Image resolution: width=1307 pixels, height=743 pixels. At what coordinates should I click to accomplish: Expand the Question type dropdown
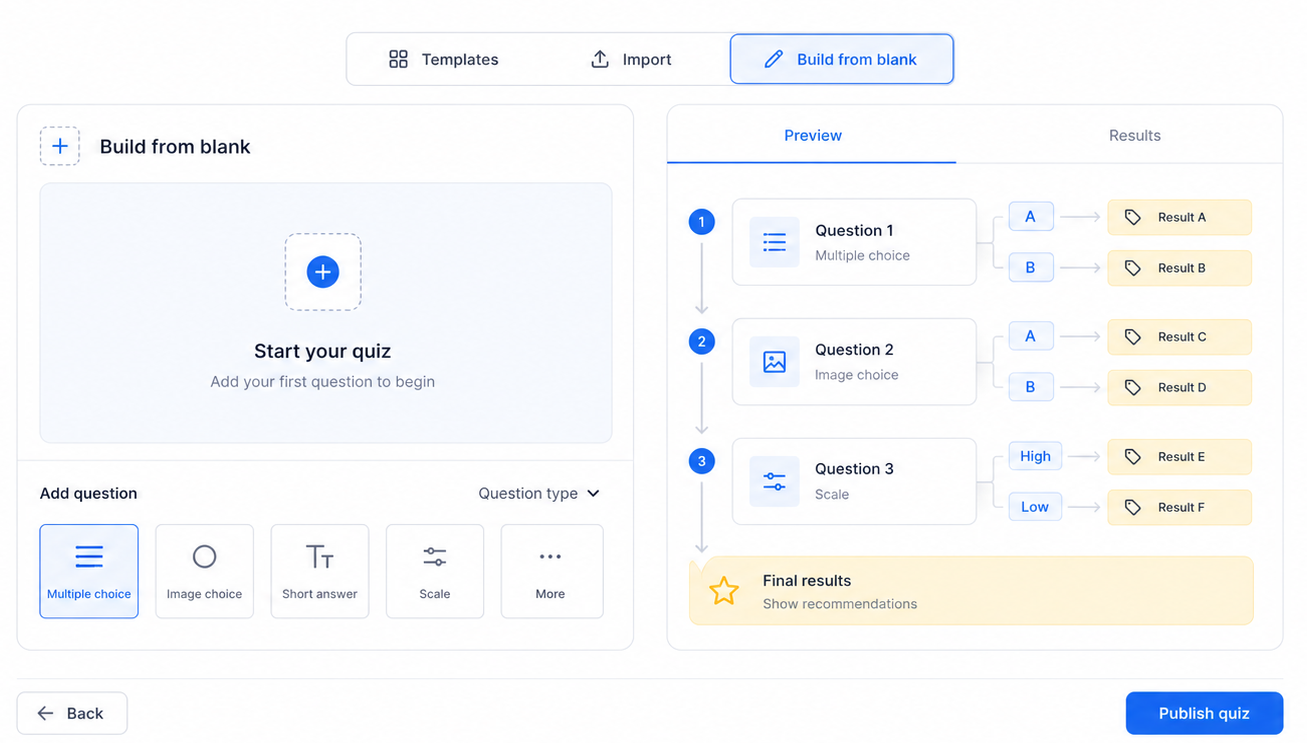(x=539, y=493)
